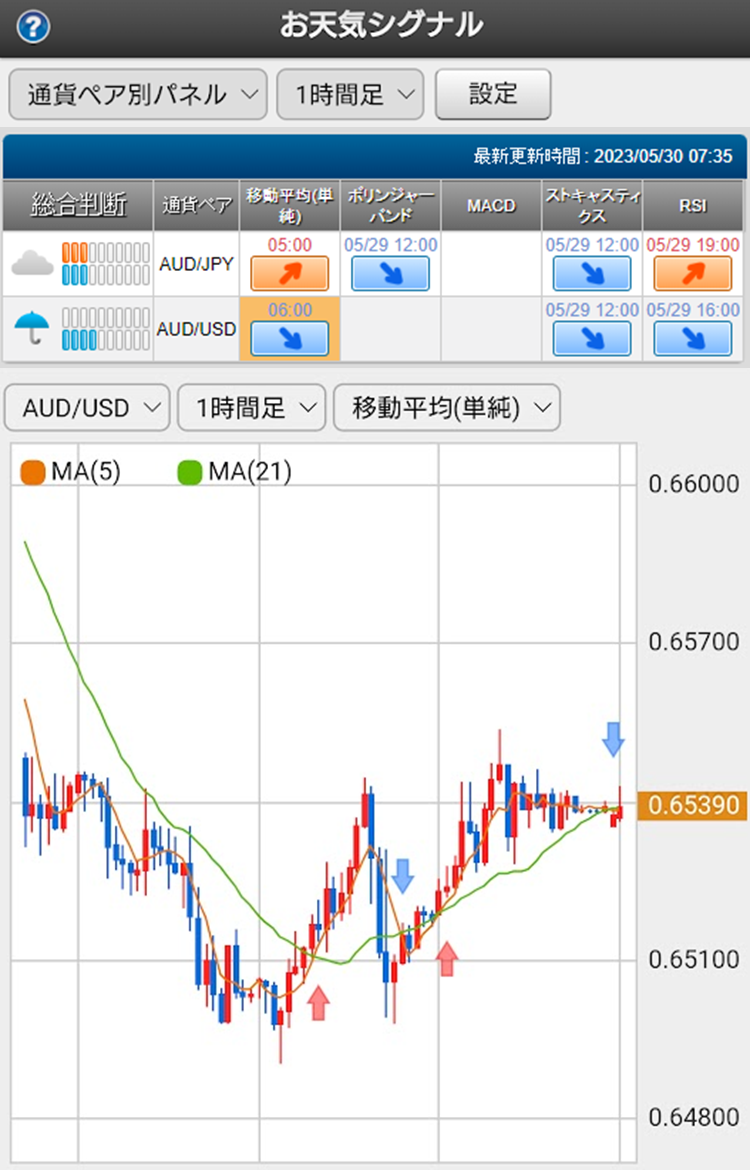Open the top 1時間足 timeframe dropdown
The image size is (750, 1170).
click(350, 94)
